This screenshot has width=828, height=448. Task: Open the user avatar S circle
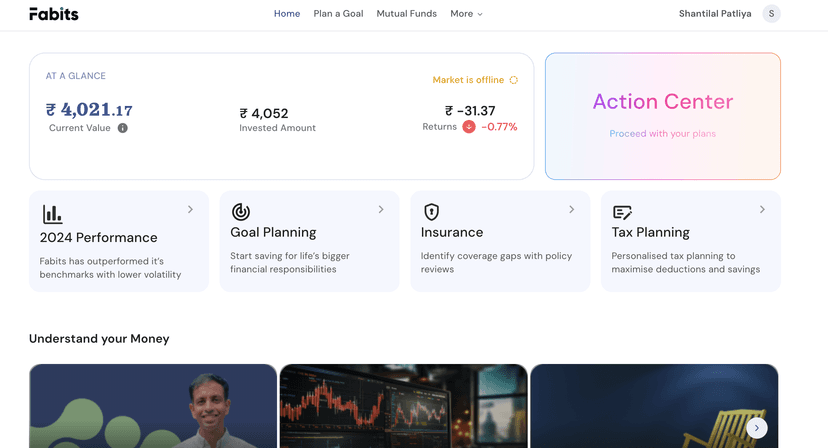pyautogui.click(x=771, y=14)
